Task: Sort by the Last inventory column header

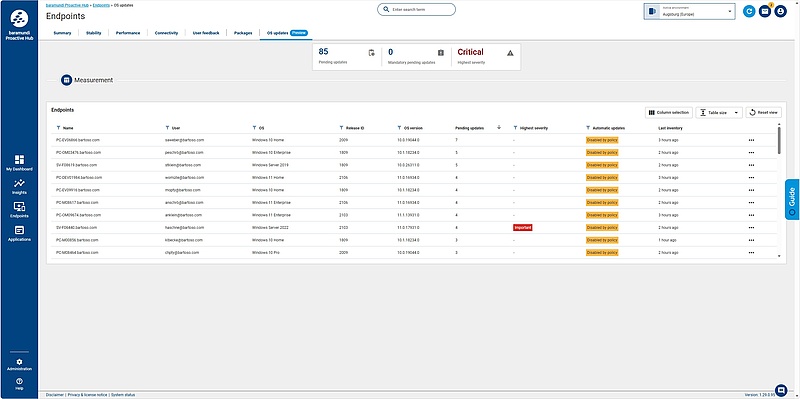Action: tap(670, 128)
